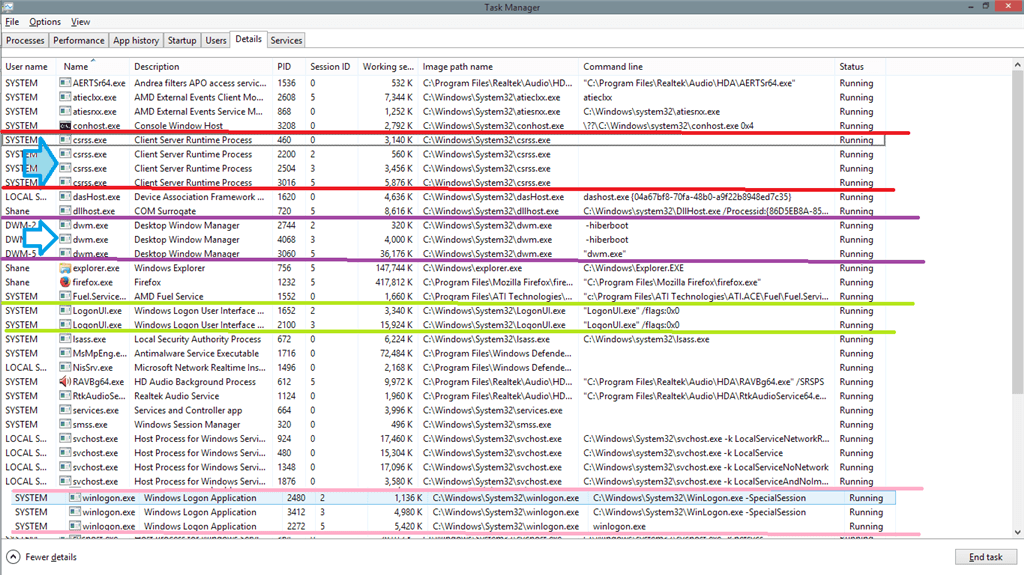This screenshot has width=1024, height=575.
Task: Click the explorer.exe folder icon
Action: point(65,268)
